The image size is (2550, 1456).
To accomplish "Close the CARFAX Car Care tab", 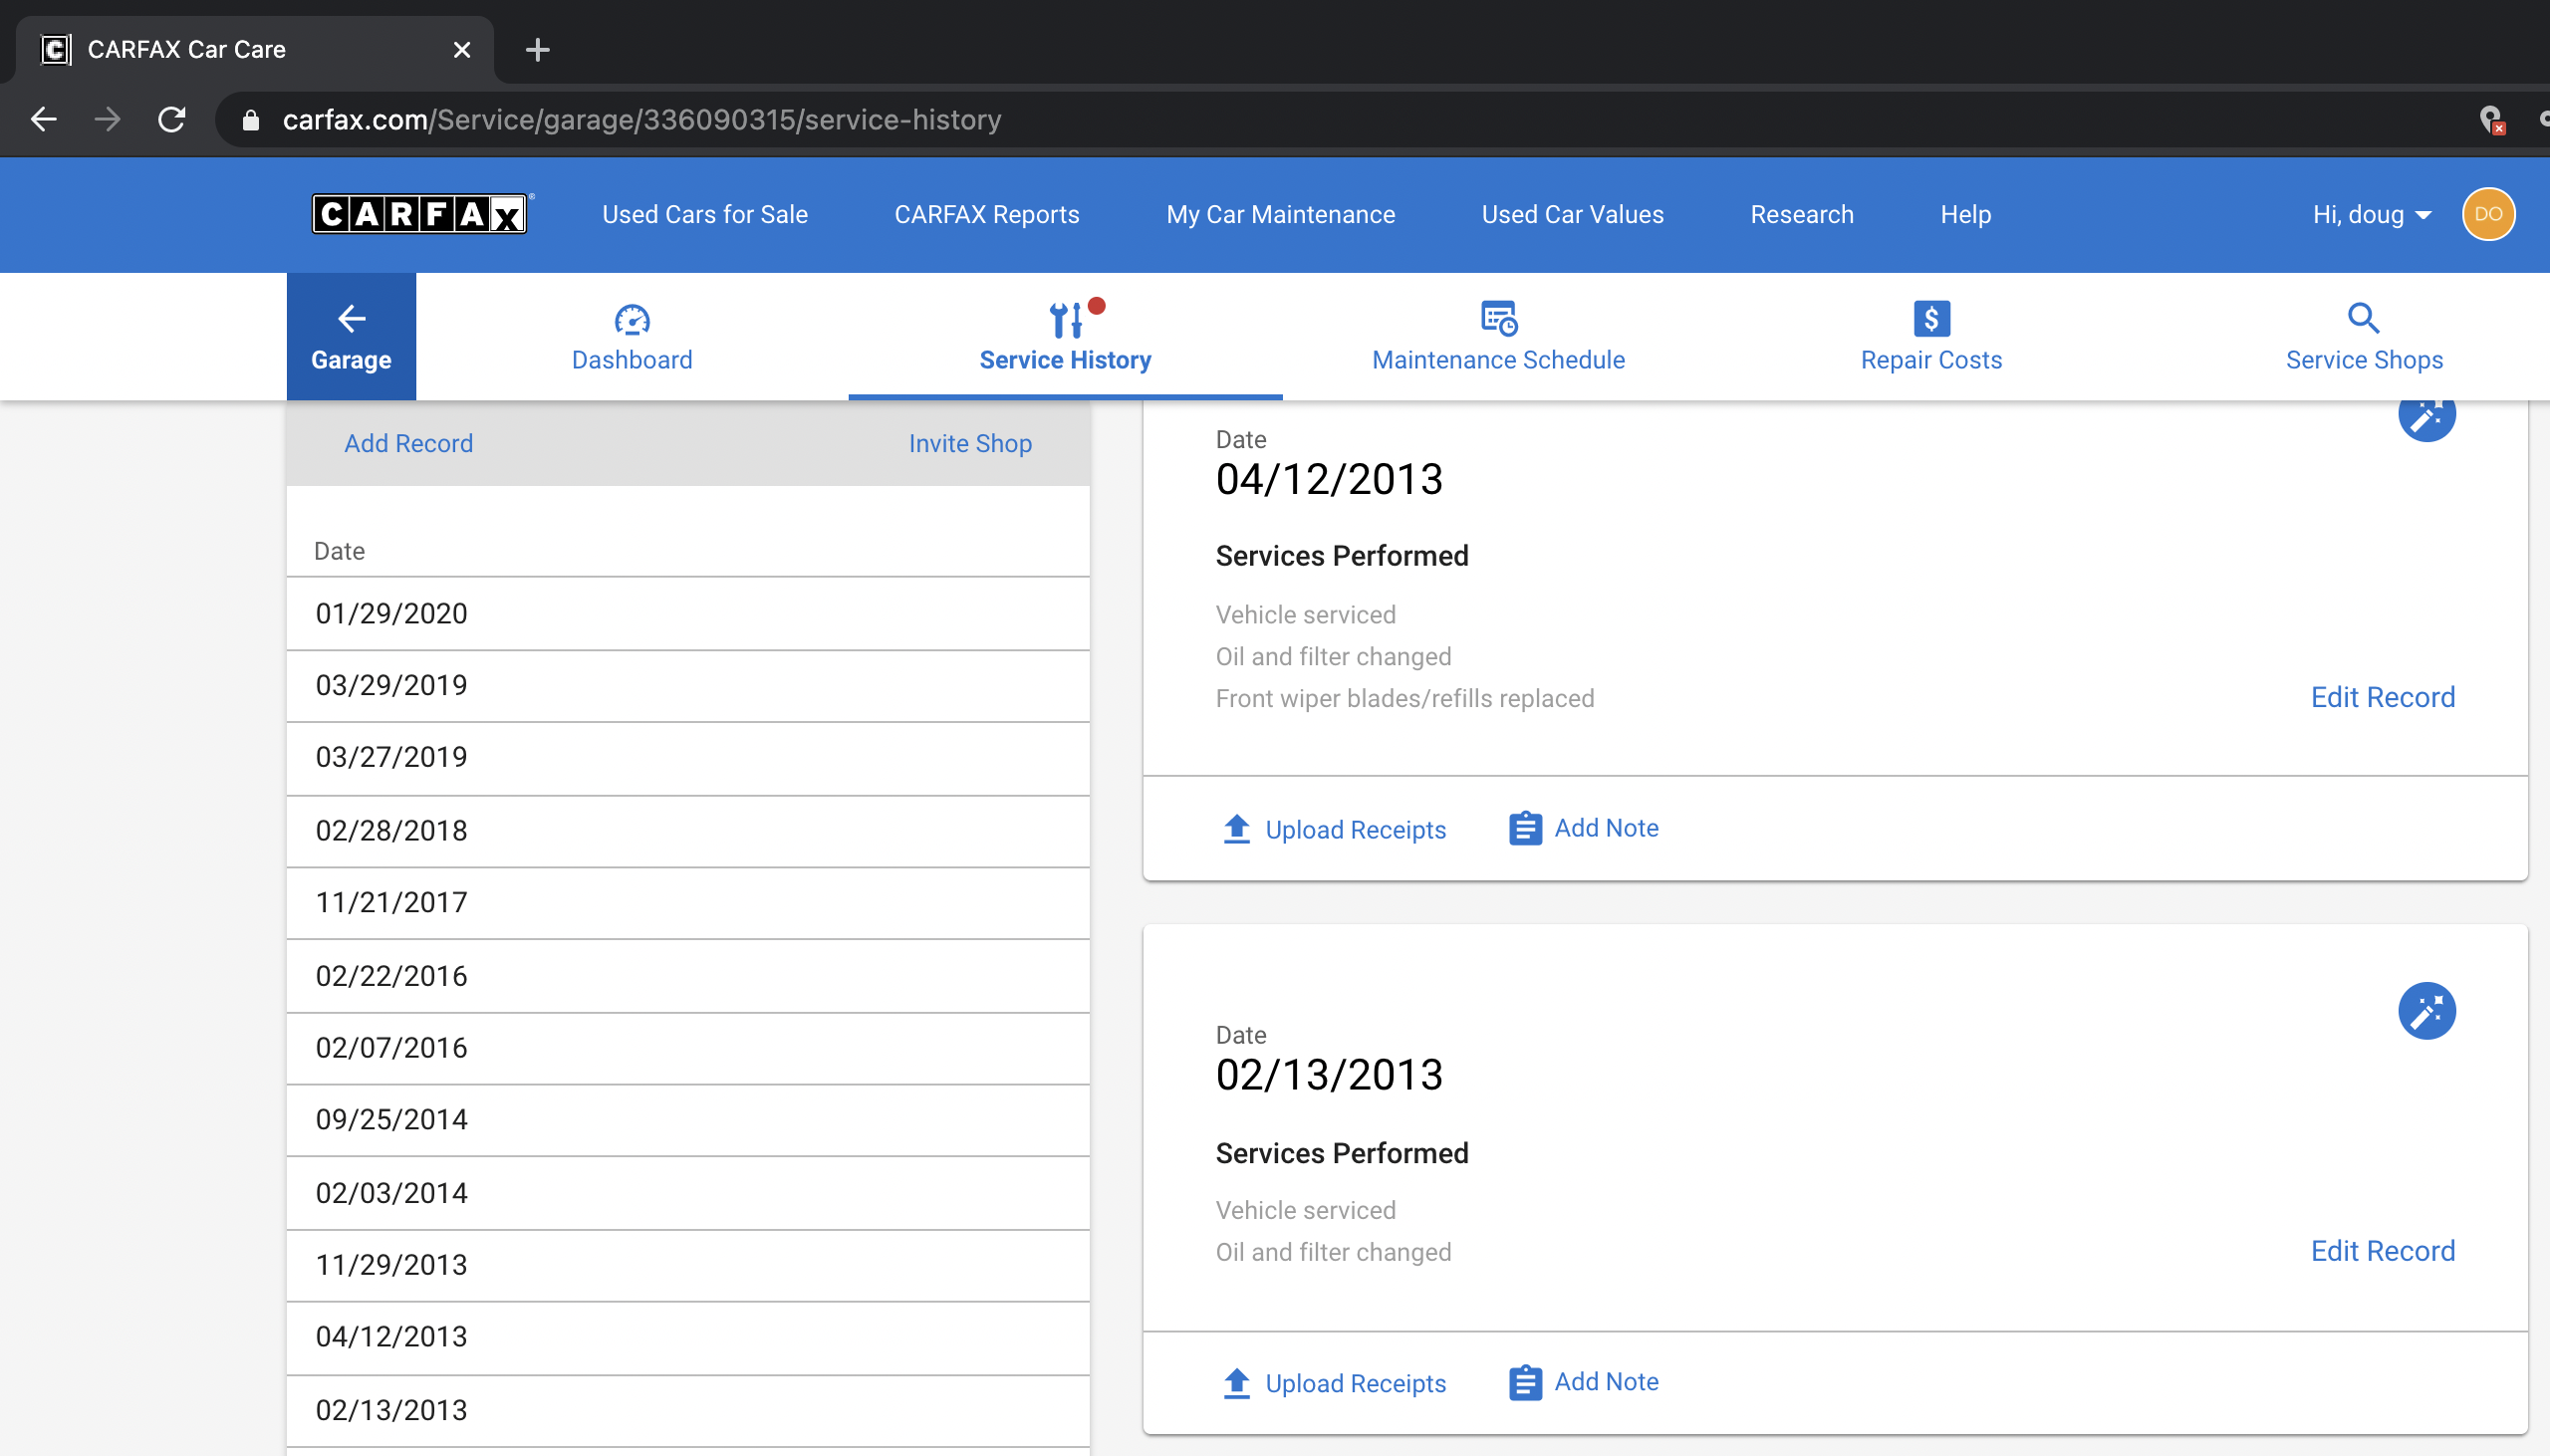I will click(x=461, y=49).
